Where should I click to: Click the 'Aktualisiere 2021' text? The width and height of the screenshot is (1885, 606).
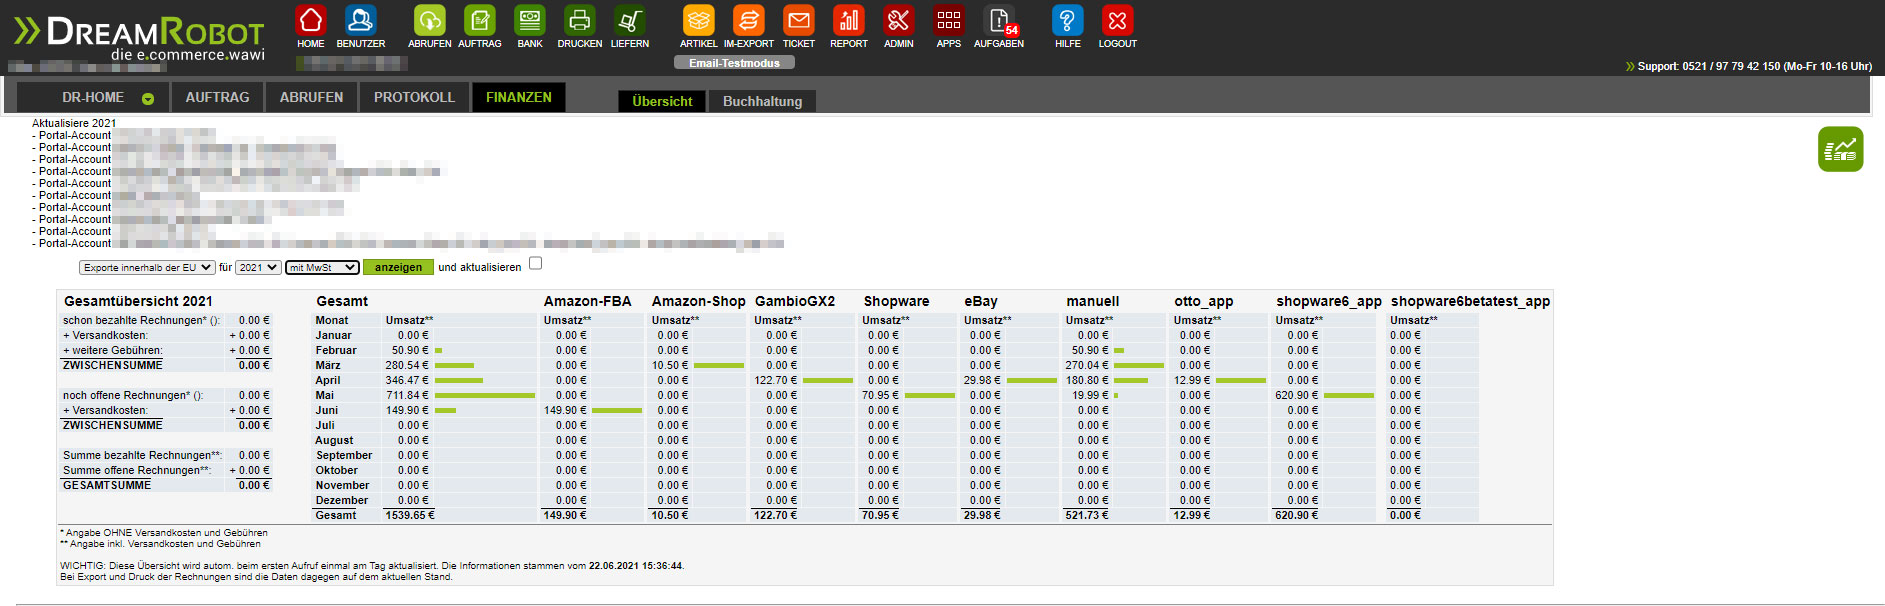pyautogui.click(x=74, y=123)
